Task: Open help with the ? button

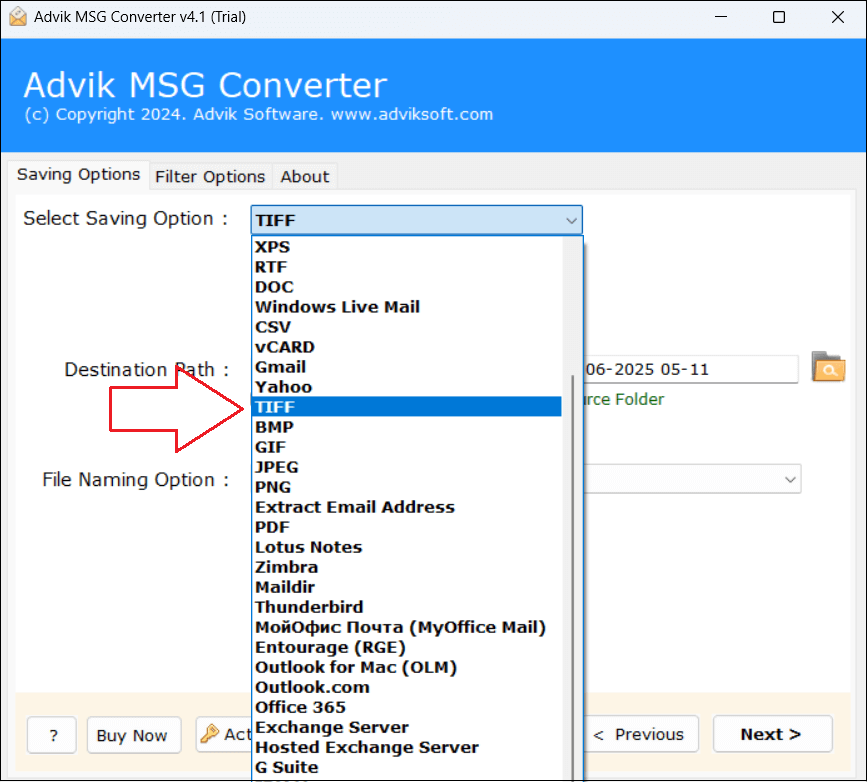Action: tap(51, 735)
